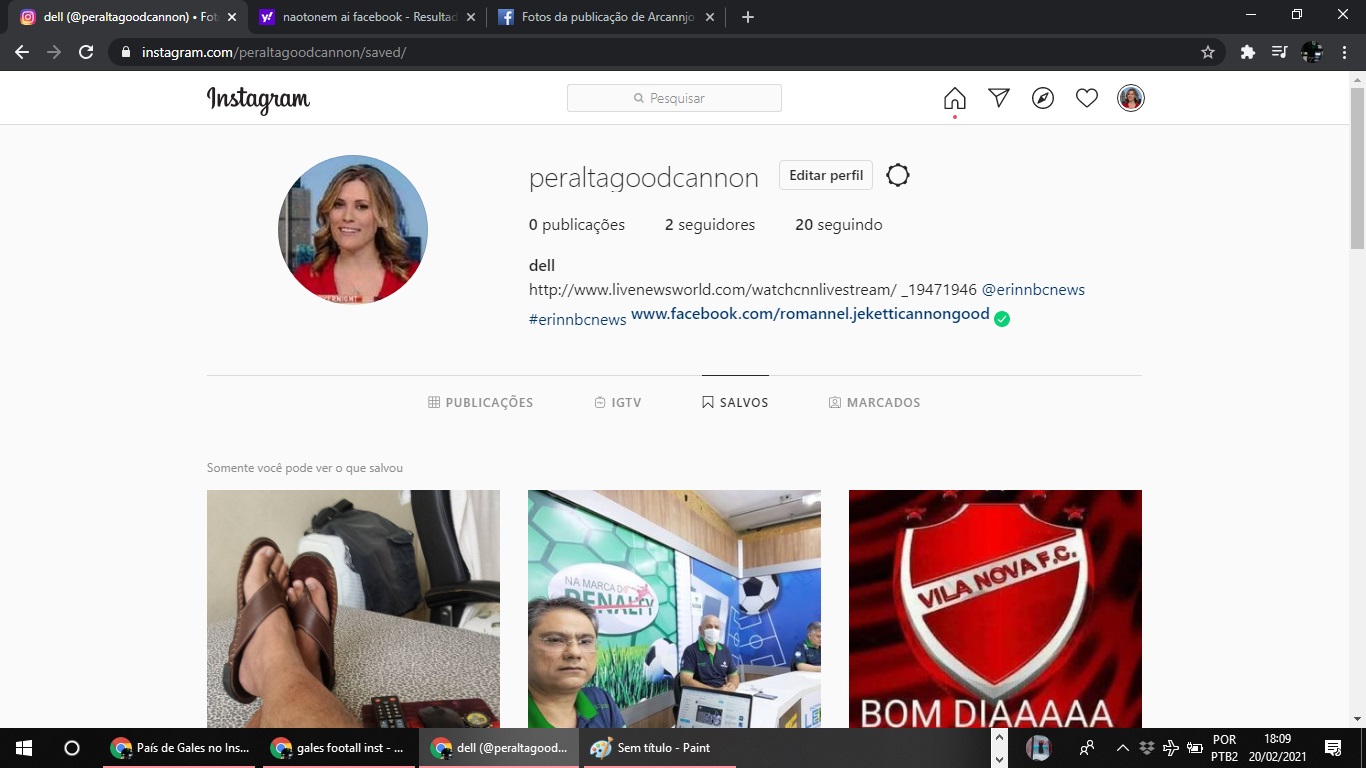This screenshot has width=1366, height=768.
Task: Click the peraltagoodcannon username heading
Action: click(x=644, y=178)
